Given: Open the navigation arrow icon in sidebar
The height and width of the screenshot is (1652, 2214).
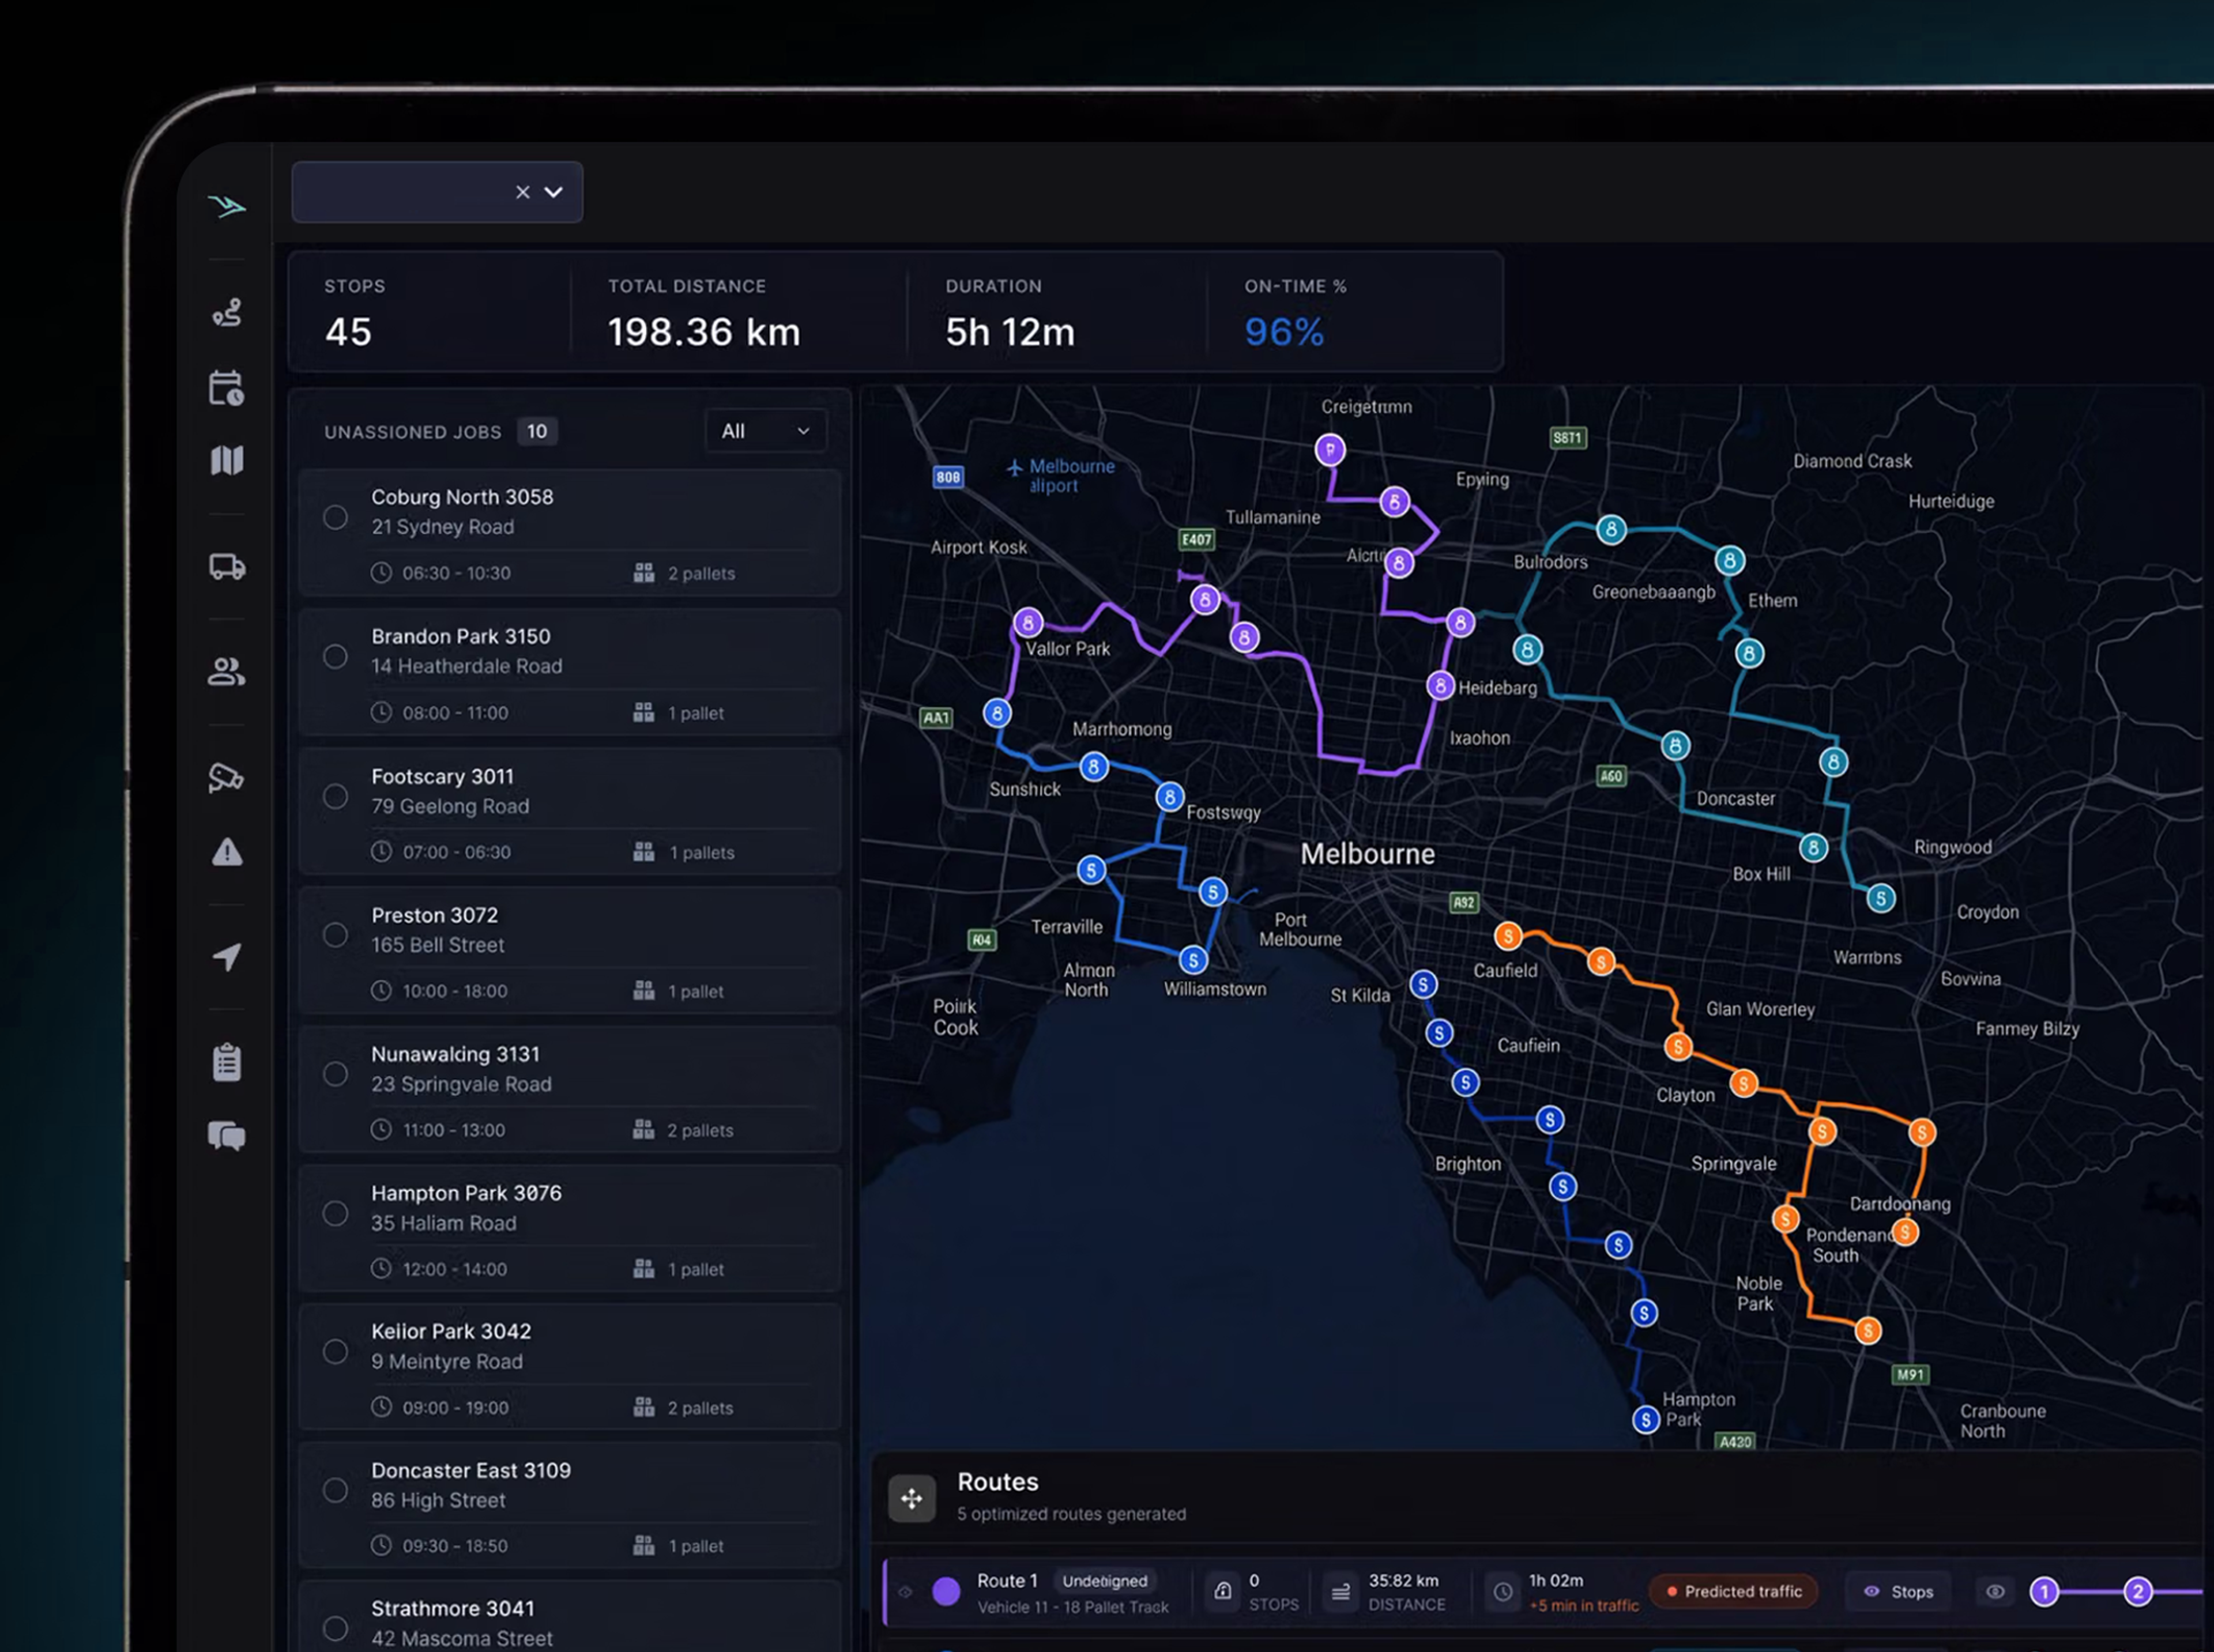Looking at the screenshot, I should pos(227,957).
